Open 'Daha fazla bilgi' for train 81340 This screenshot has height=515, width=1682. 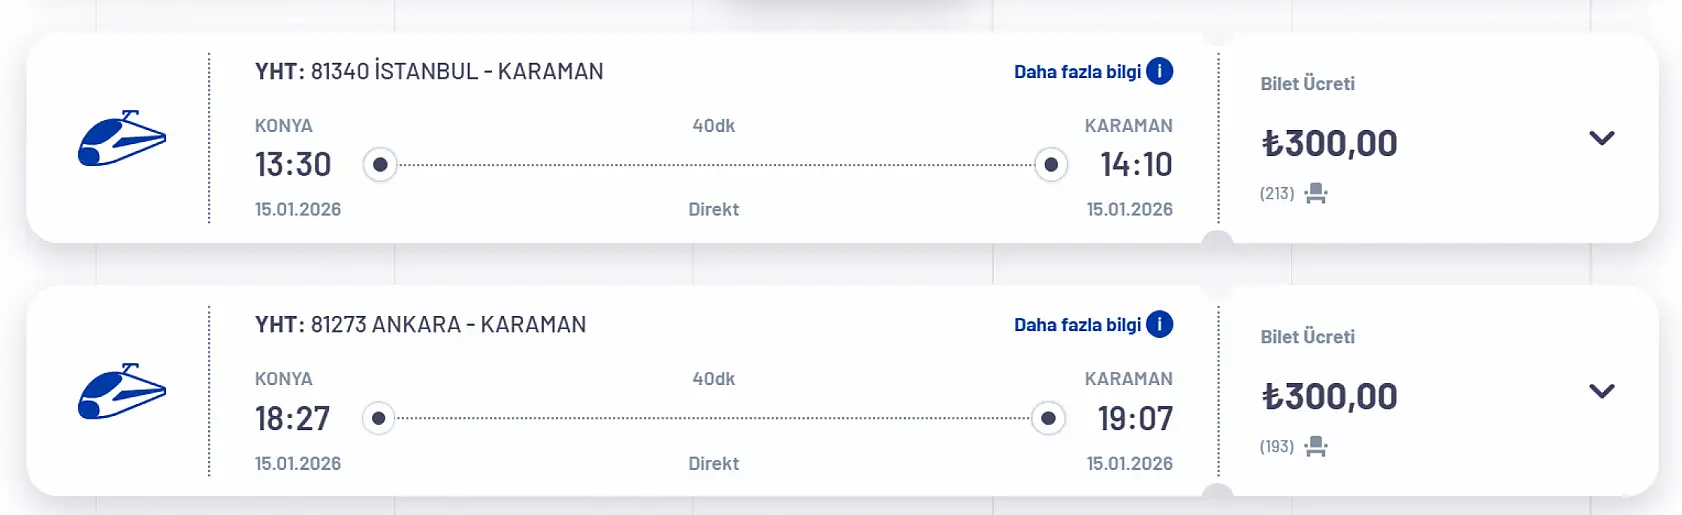point(1077,72)
